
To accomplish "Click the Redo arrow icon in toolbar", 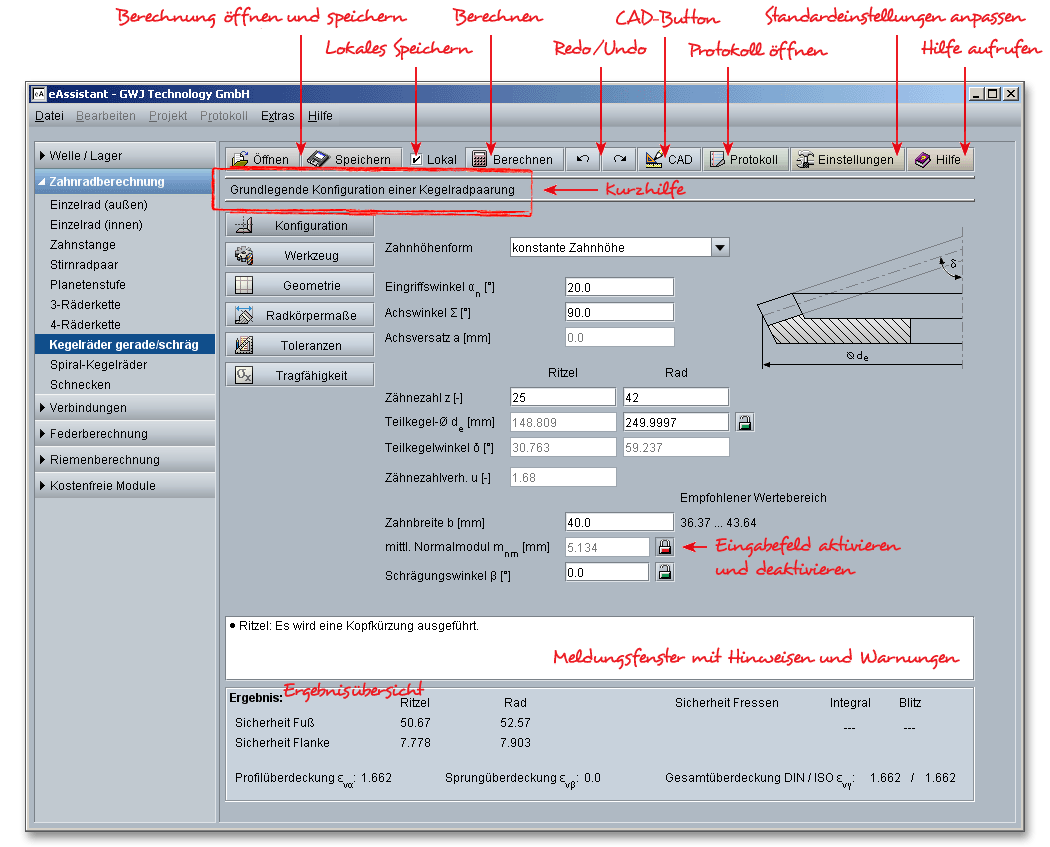I will pos(619,159).
